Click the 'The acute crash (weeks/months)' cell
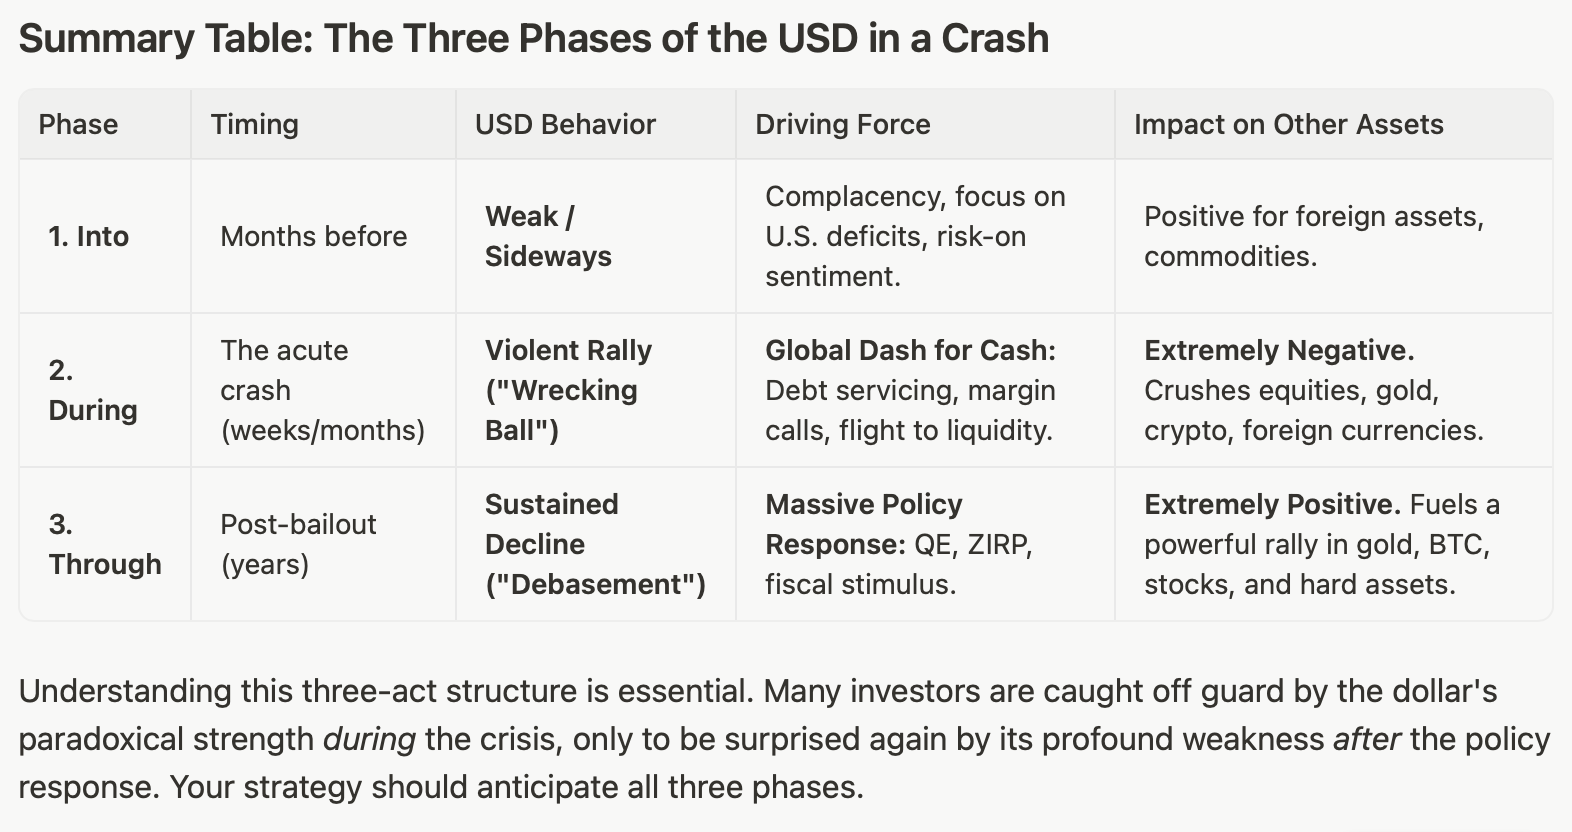1572x832 pixels. (322, 390)
